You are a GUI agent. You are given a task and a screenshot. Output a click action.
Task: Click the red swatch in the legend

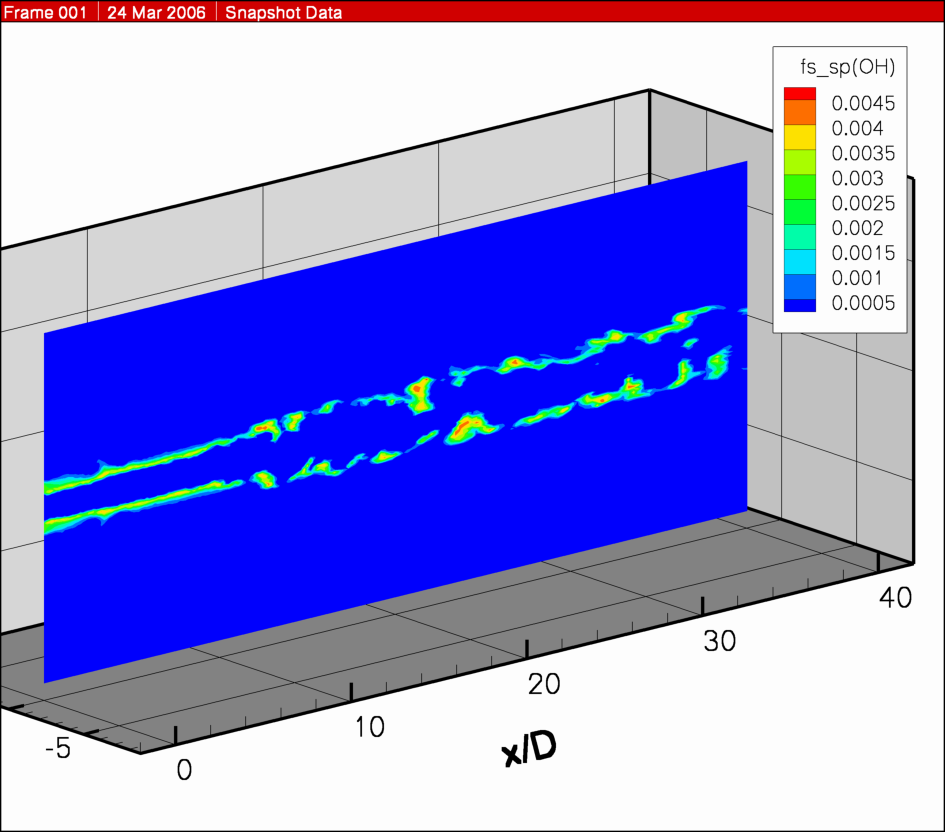point(800,93)
